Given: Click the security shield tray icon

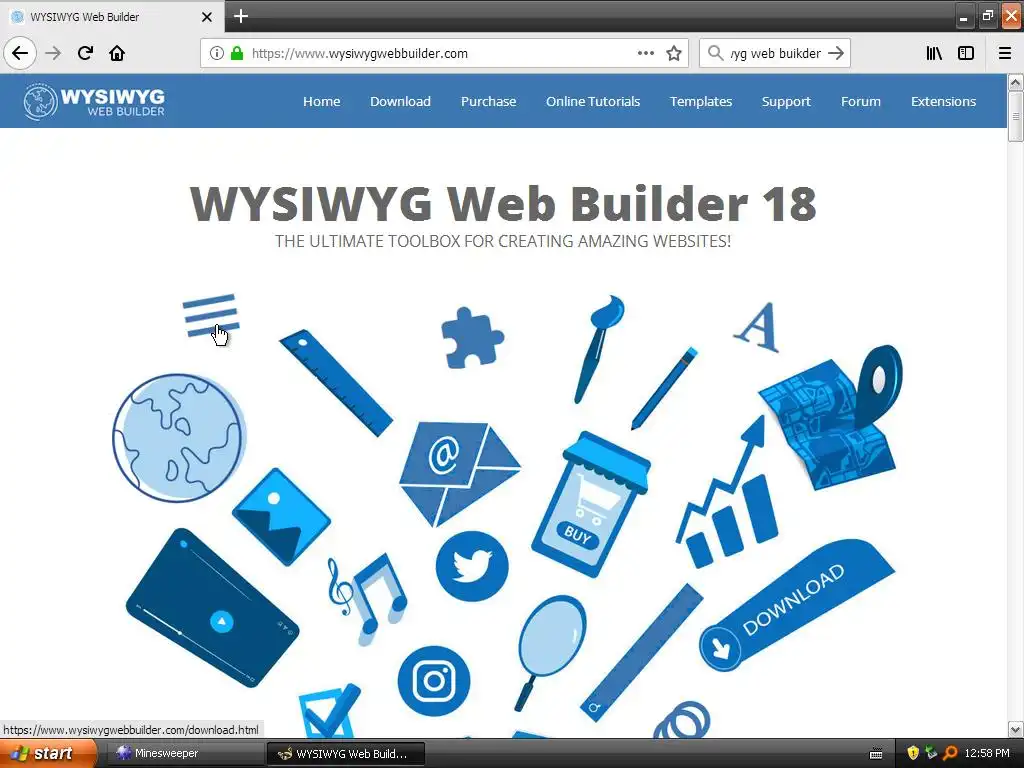Looking at the screenshot, I should (x=913, y=754).
